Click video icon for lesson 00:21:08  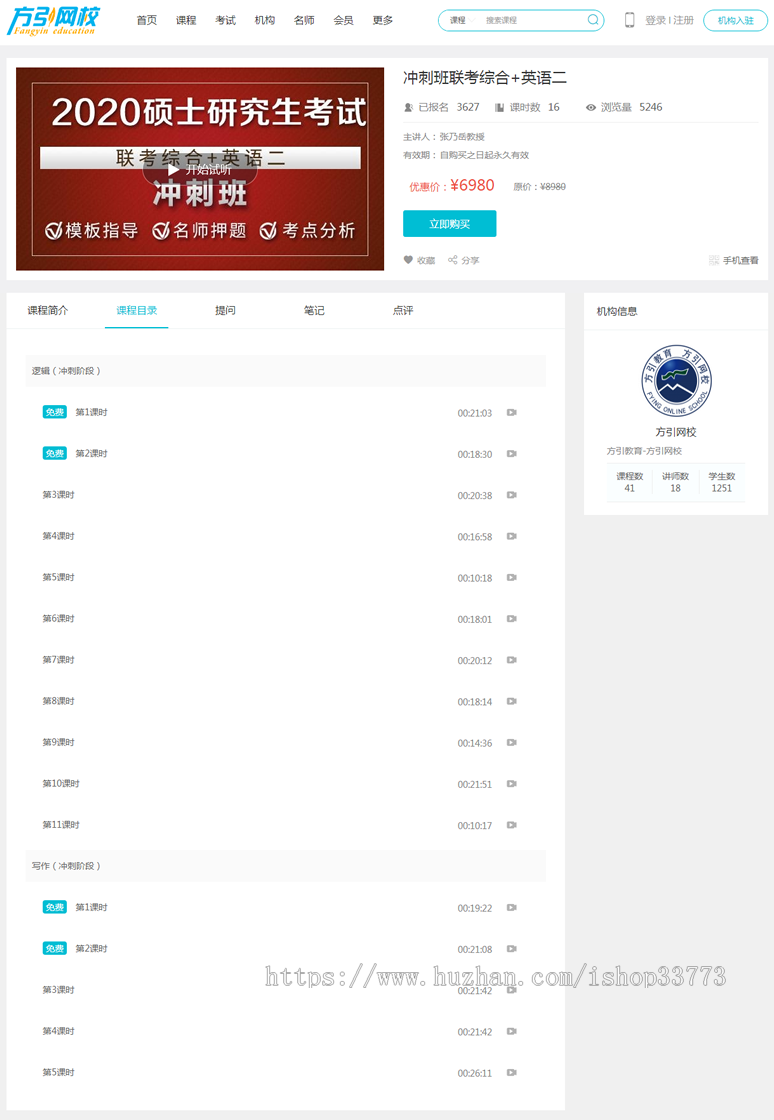click(x=512, y=949)
